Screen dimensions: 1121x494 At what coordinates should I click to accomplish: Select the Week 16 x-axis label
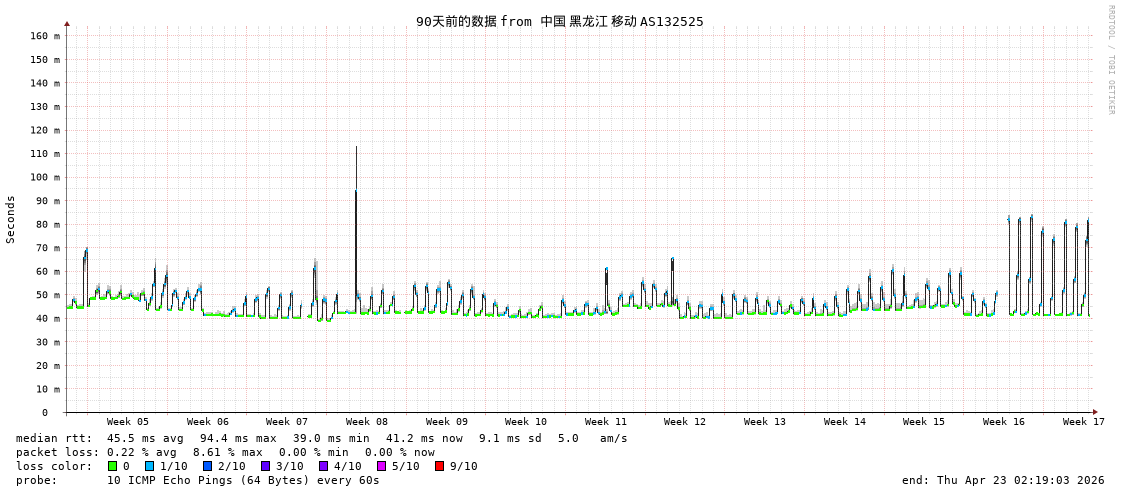coord(1004,422)
